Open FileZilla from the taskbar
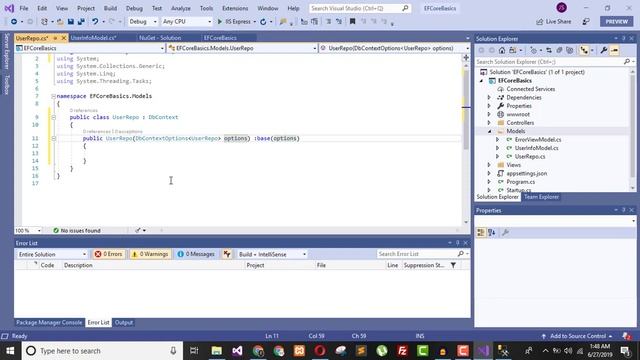 402,351
